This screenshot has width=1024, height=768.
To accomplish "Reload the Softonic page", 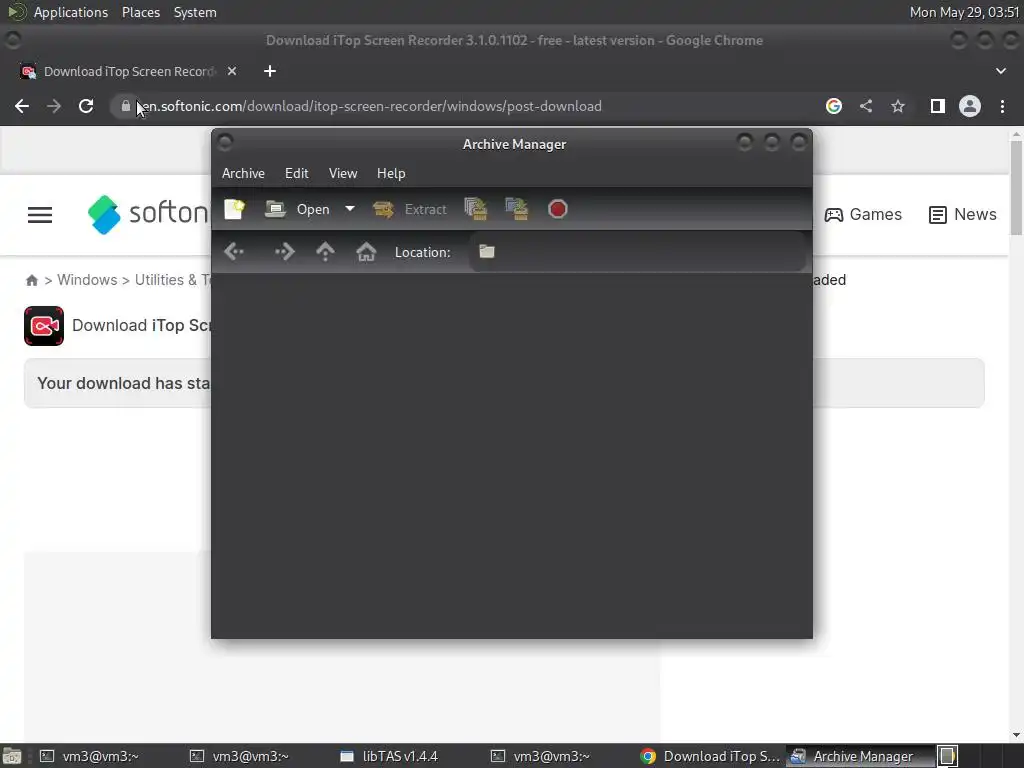I will [x=86, y=106].
